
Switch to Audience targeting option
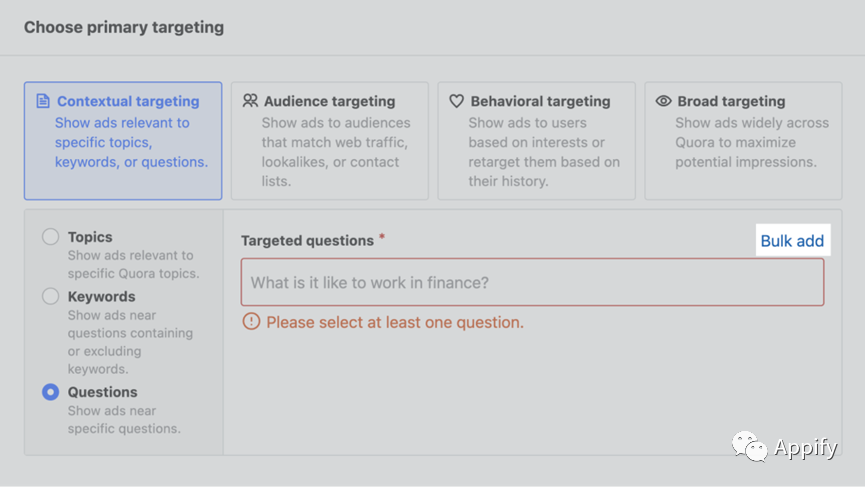click(x=330, y=141)
